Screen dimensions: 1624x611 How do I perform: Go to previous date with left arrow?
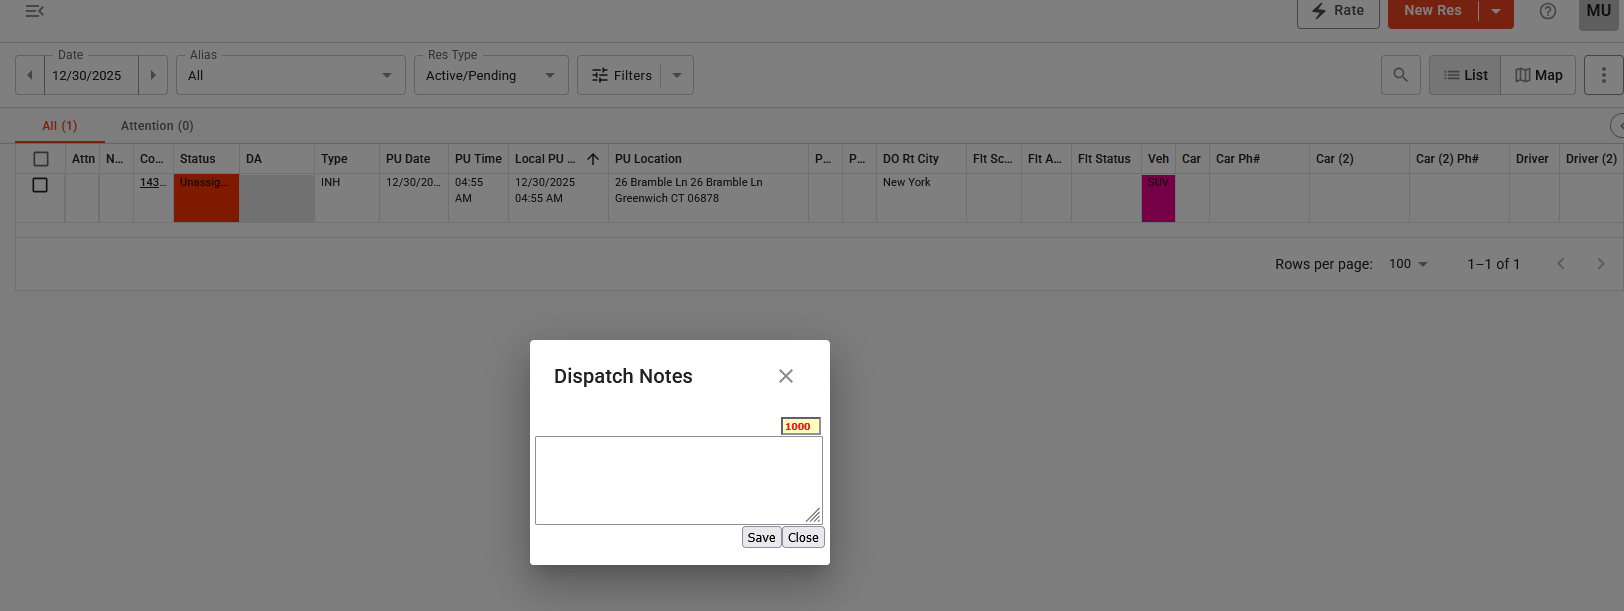pyautogui.click(x=30, y=75)
